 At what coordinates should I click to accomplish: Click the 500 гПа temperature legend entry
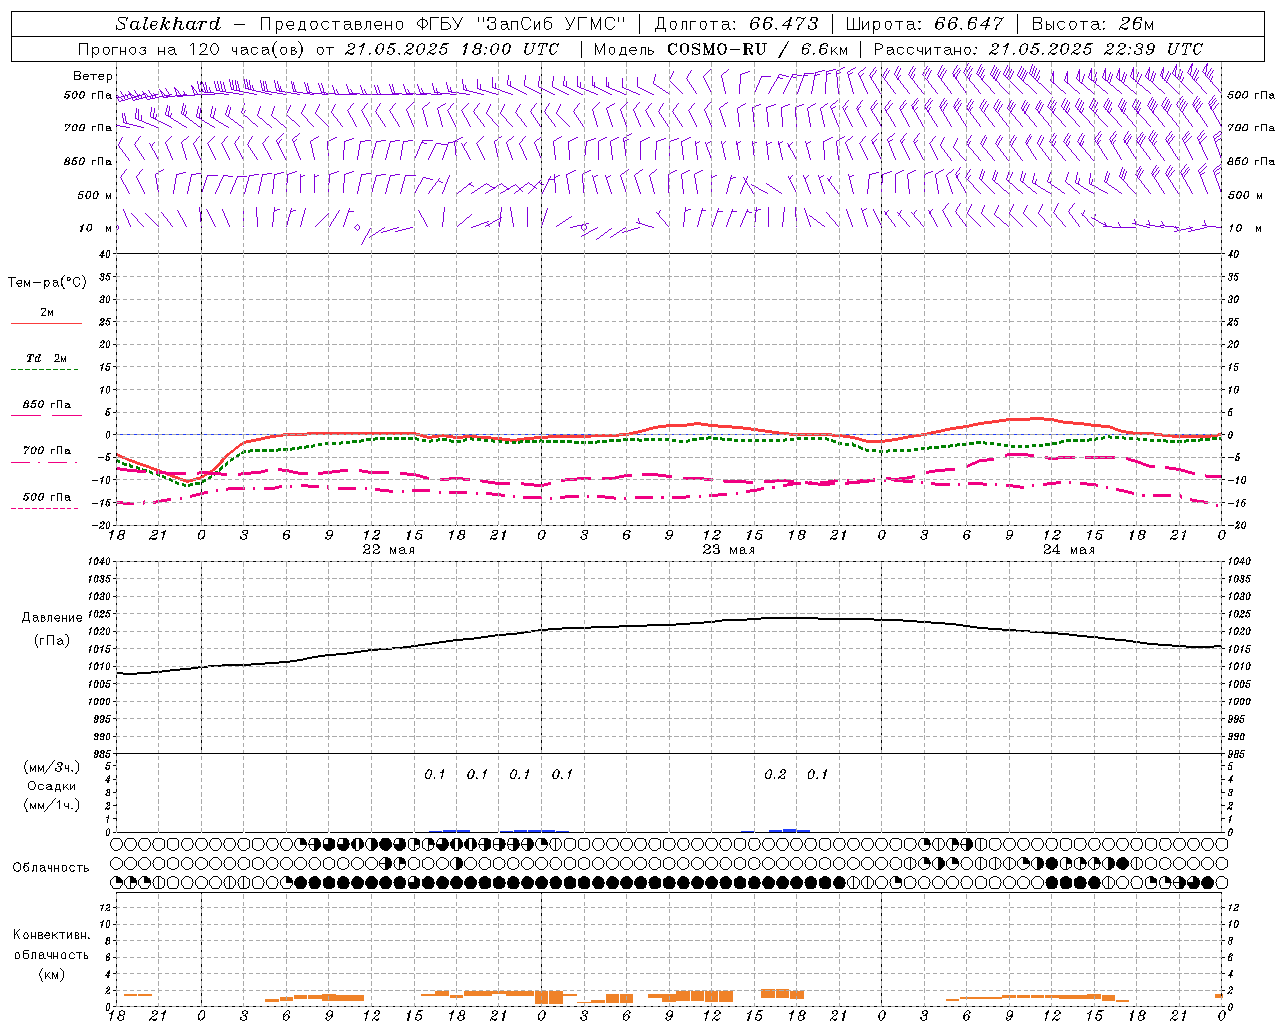coord(47,500)
